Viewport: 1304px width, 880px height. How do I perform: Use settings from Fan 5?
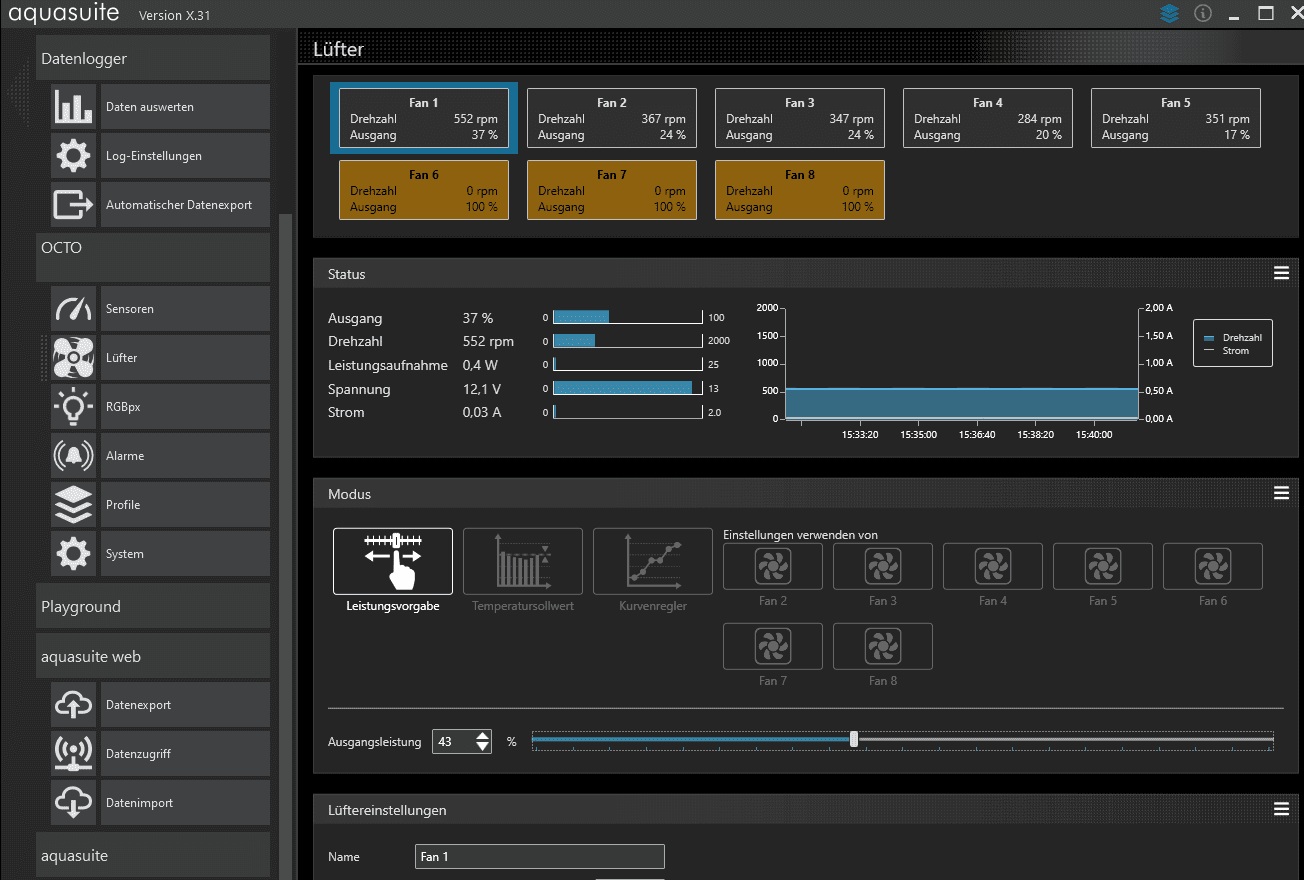point(1103,567)
